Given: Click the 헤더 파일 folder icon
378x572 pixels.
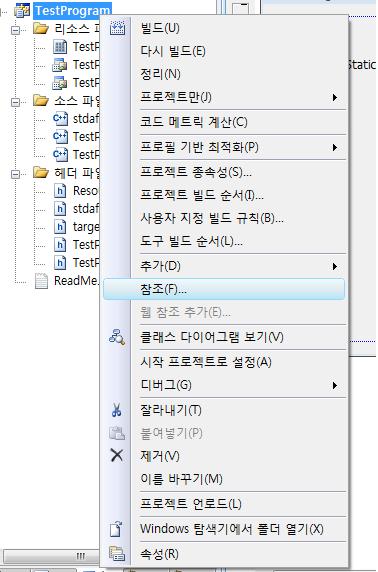Looking at the screenshot, I should [41, 172].
